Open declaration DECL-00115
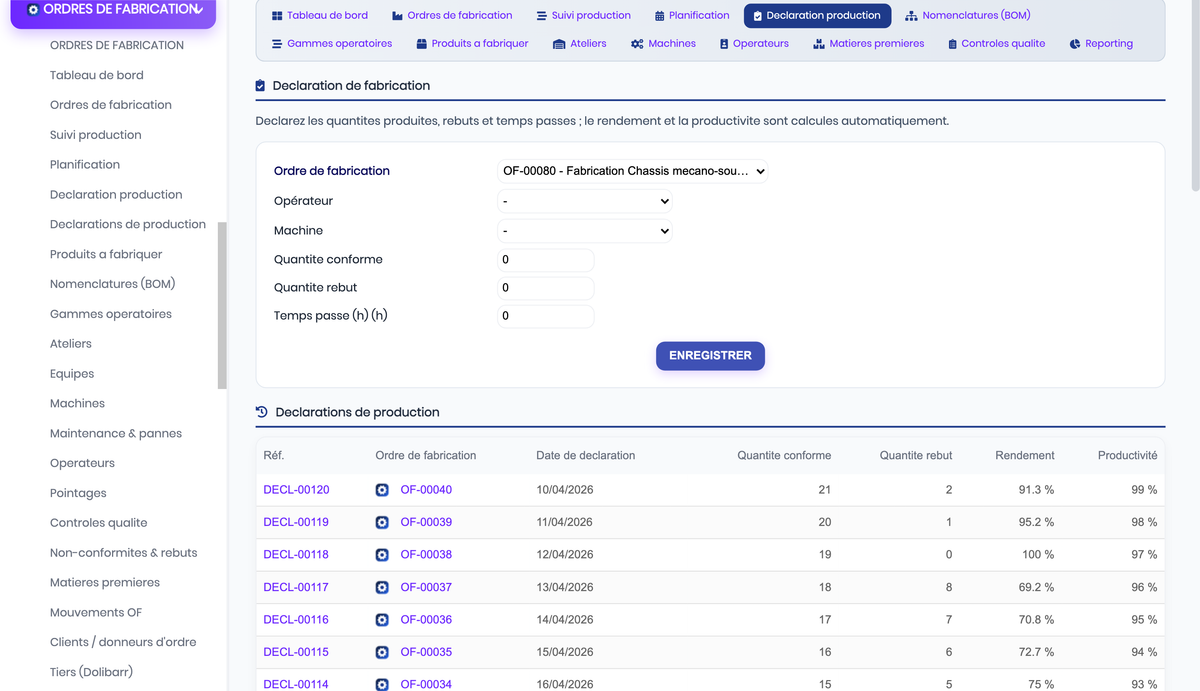The image size is (1200, 691). point(296,652)
